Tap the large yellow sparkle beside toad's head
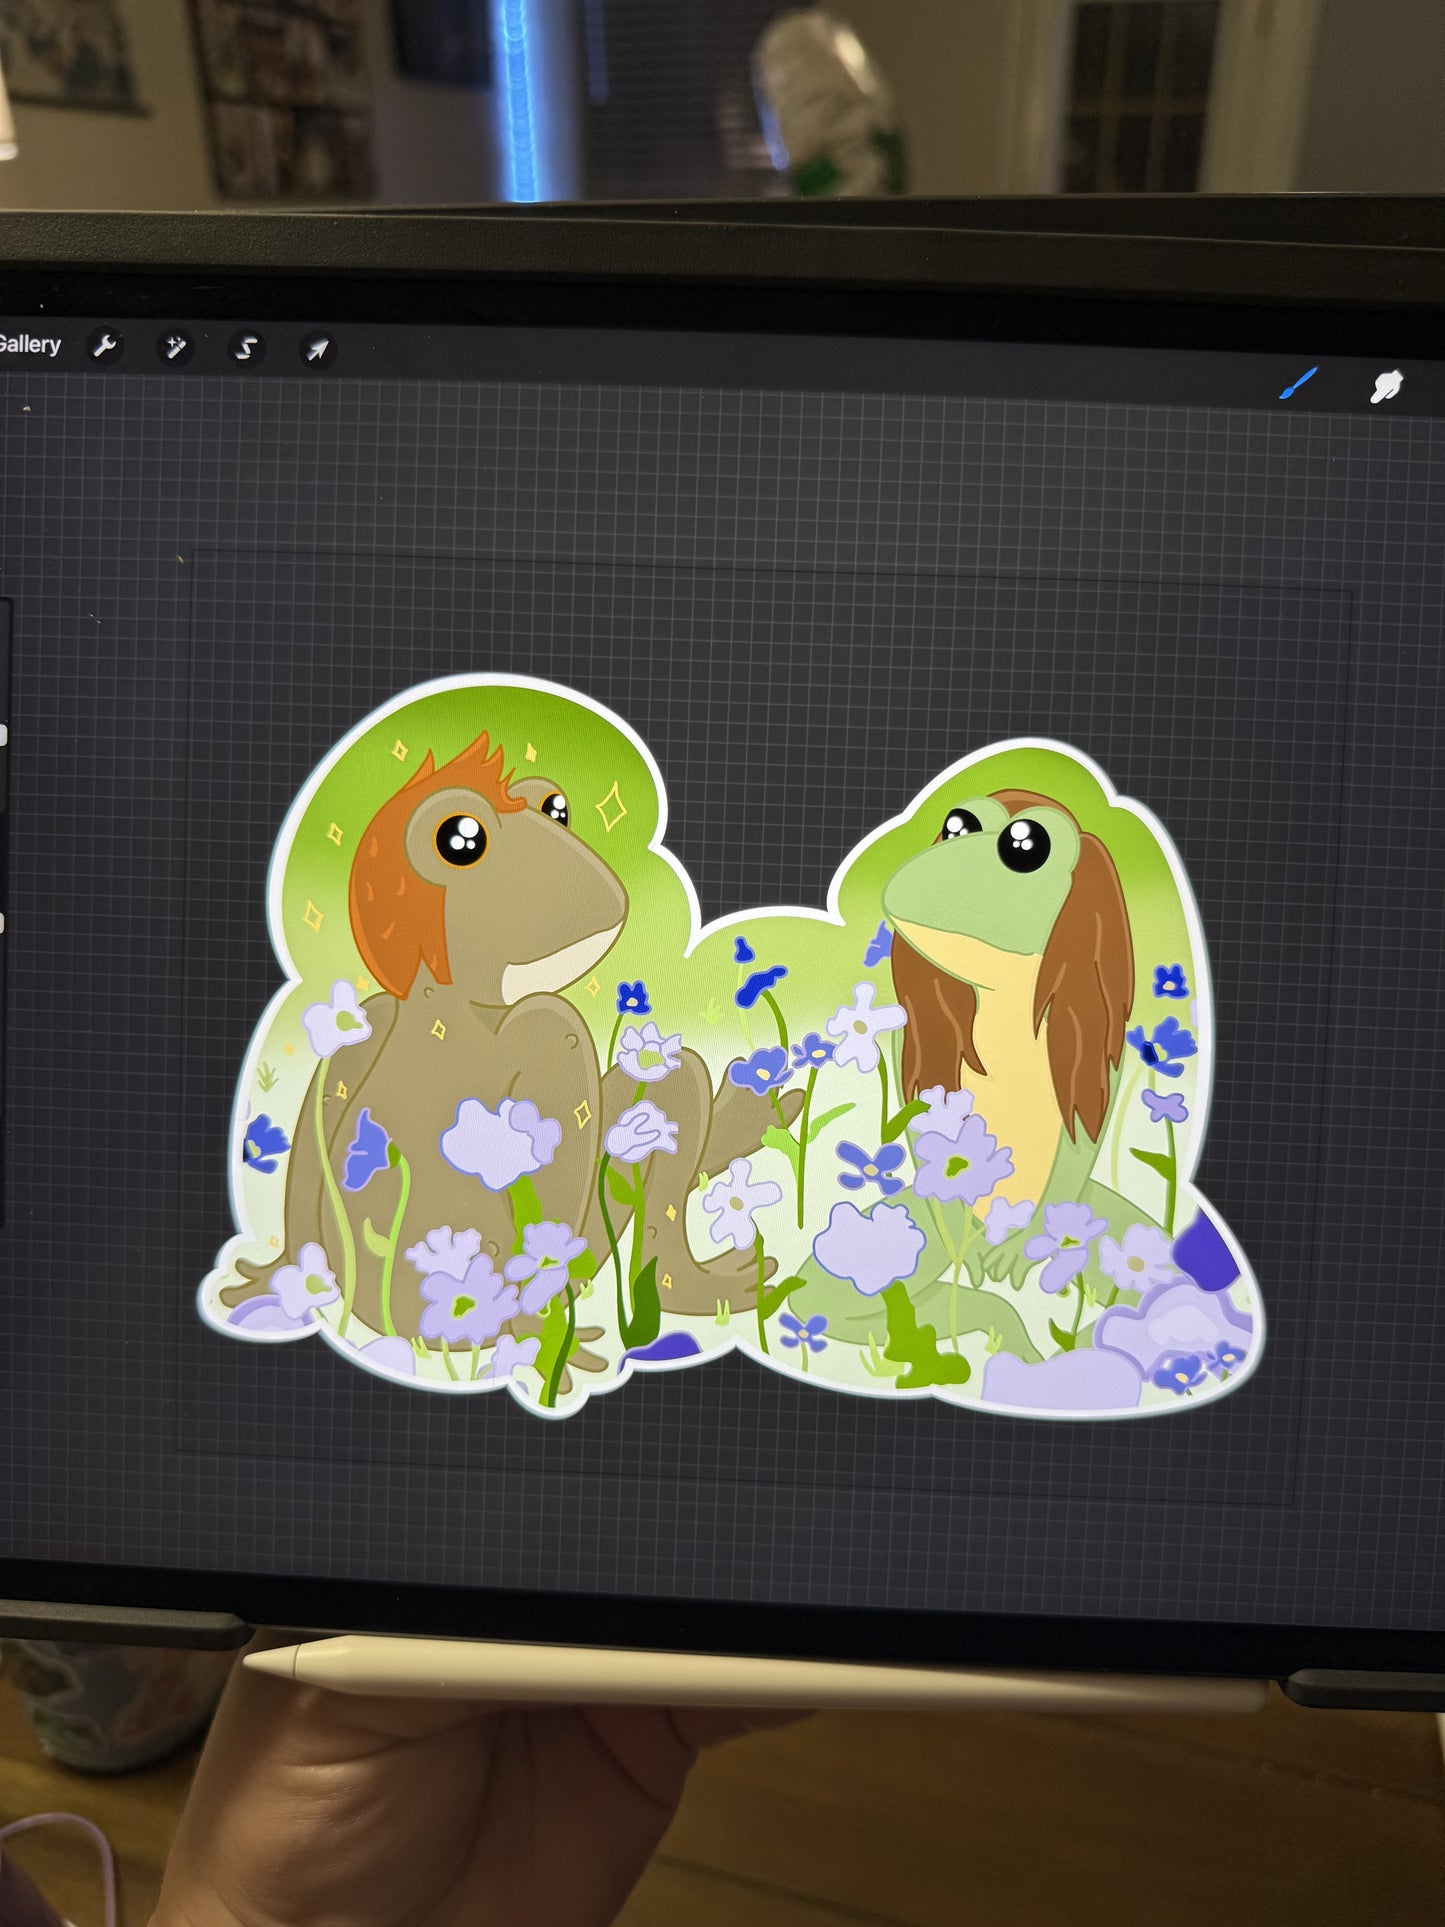 point(610,806)
